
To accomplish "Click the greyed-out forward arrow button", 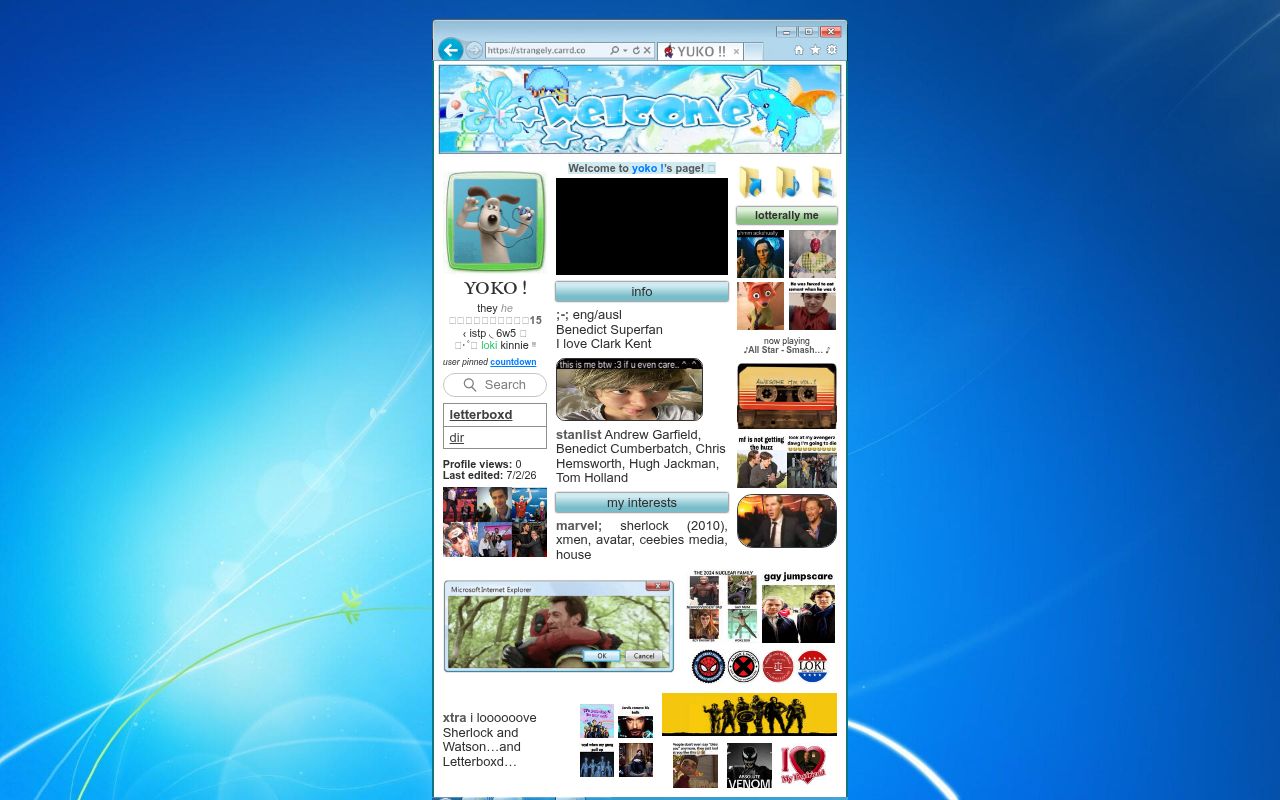I will [x=474, y=50].
